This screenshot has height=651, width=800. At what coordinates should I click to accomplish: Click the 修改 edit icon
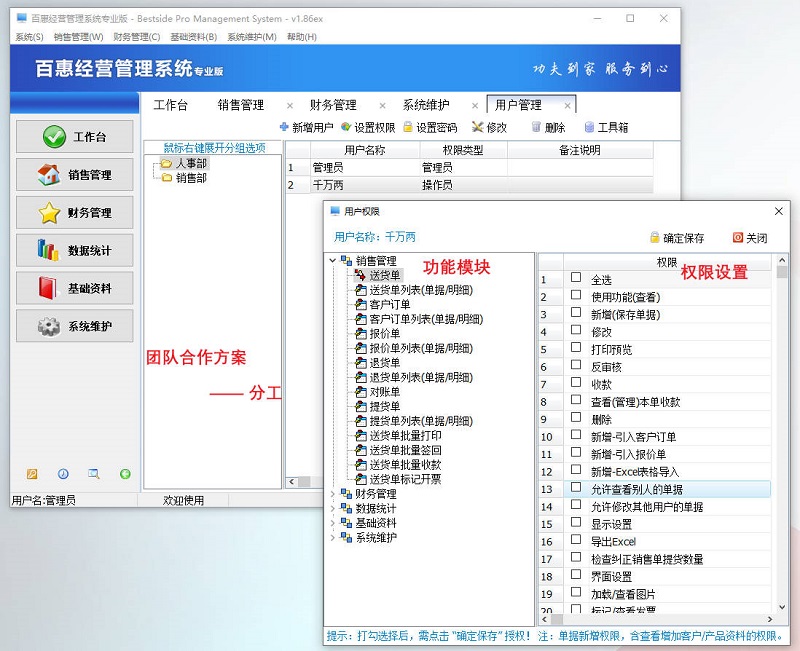click(477, 127)
